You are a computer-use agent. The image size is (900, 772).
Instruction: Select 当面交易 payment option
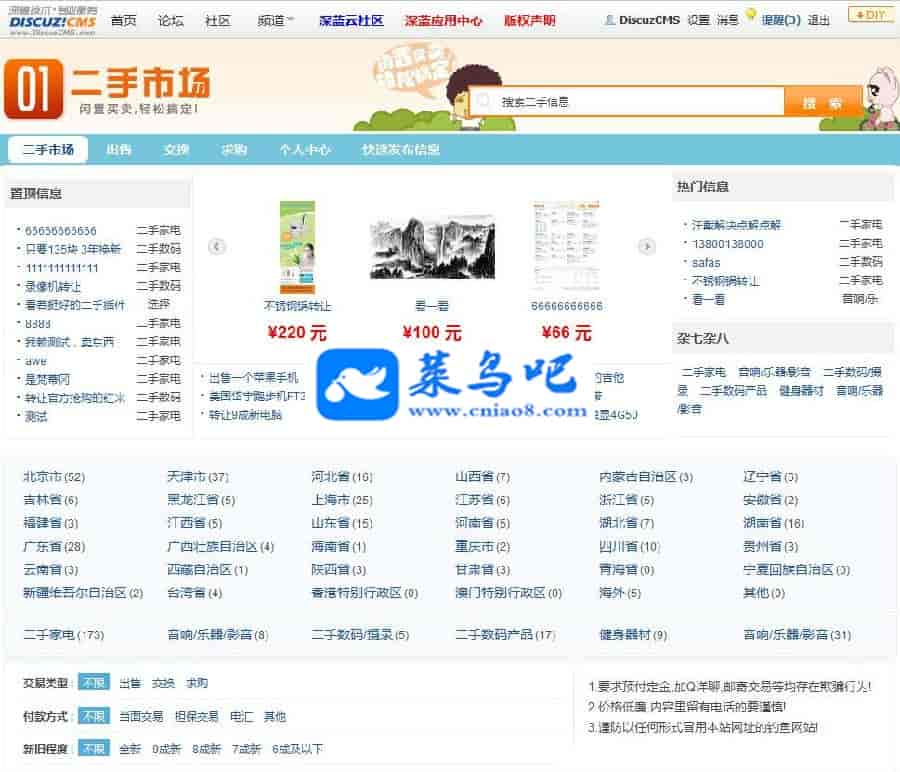[141, 716]
